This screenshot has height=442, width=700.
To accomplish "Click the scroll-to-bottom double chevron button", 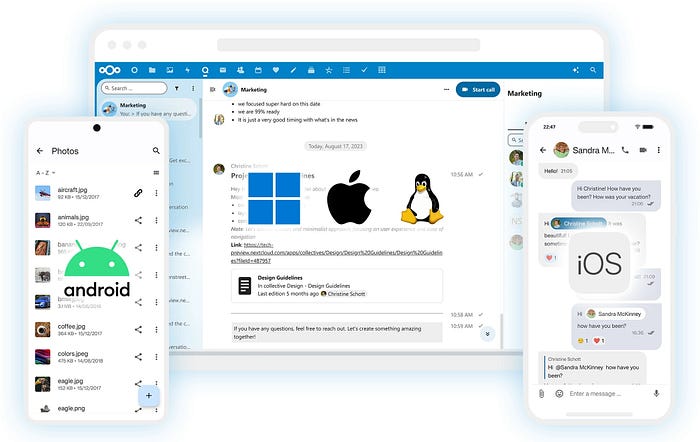I will tap(488, 334).
